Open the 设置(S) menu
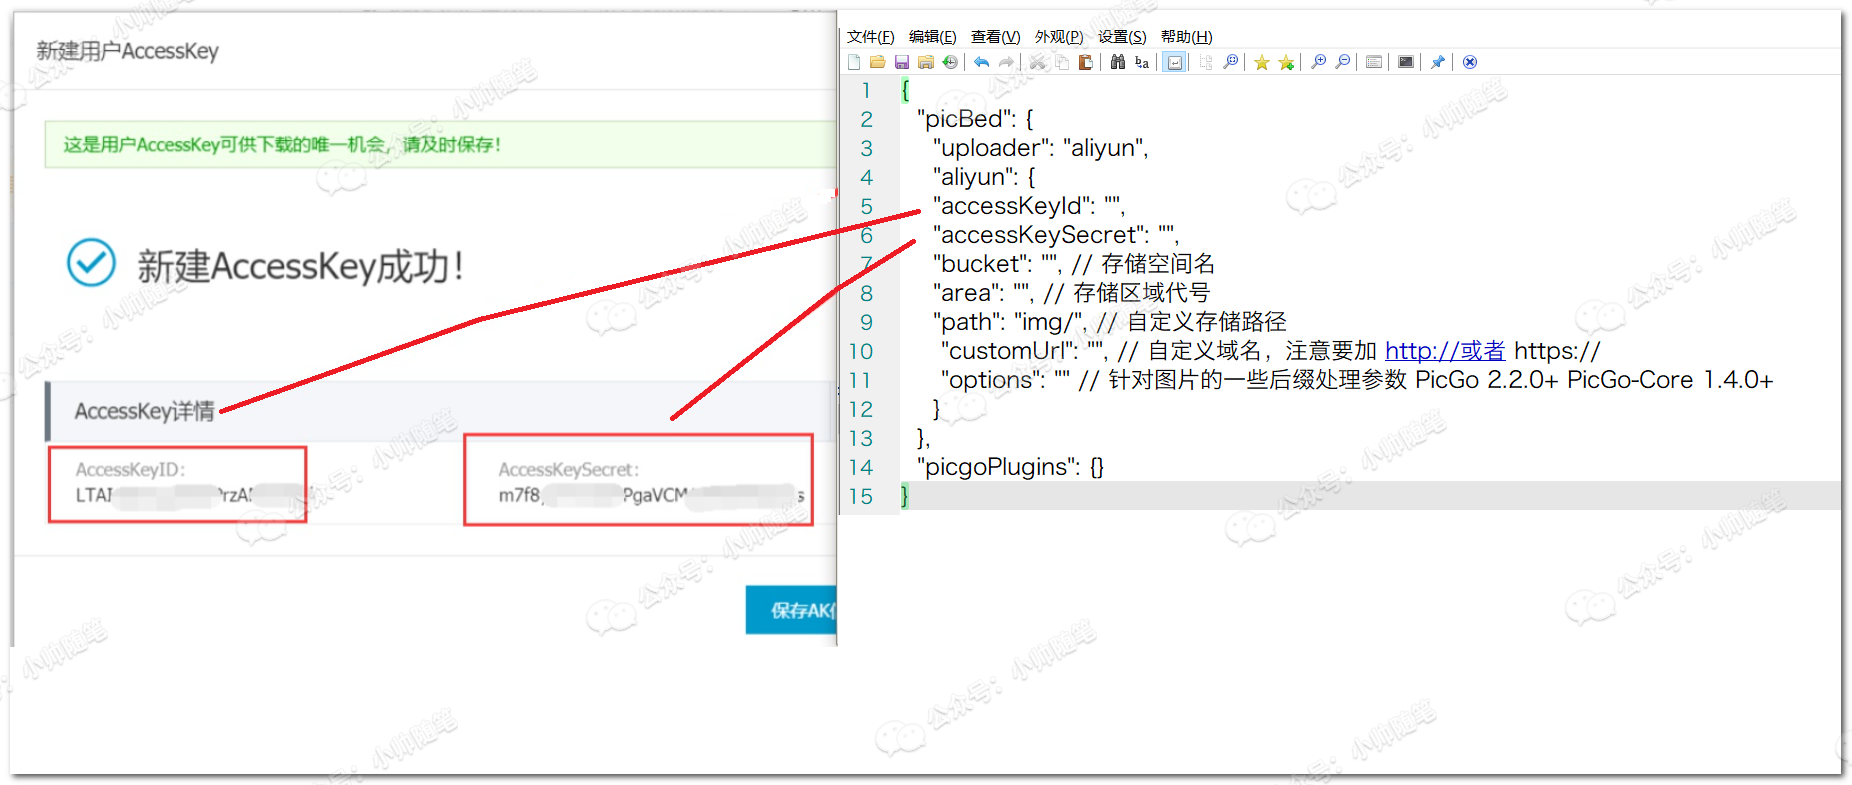The height and width of the screenshot is (785, 1852). [1122, 37]
